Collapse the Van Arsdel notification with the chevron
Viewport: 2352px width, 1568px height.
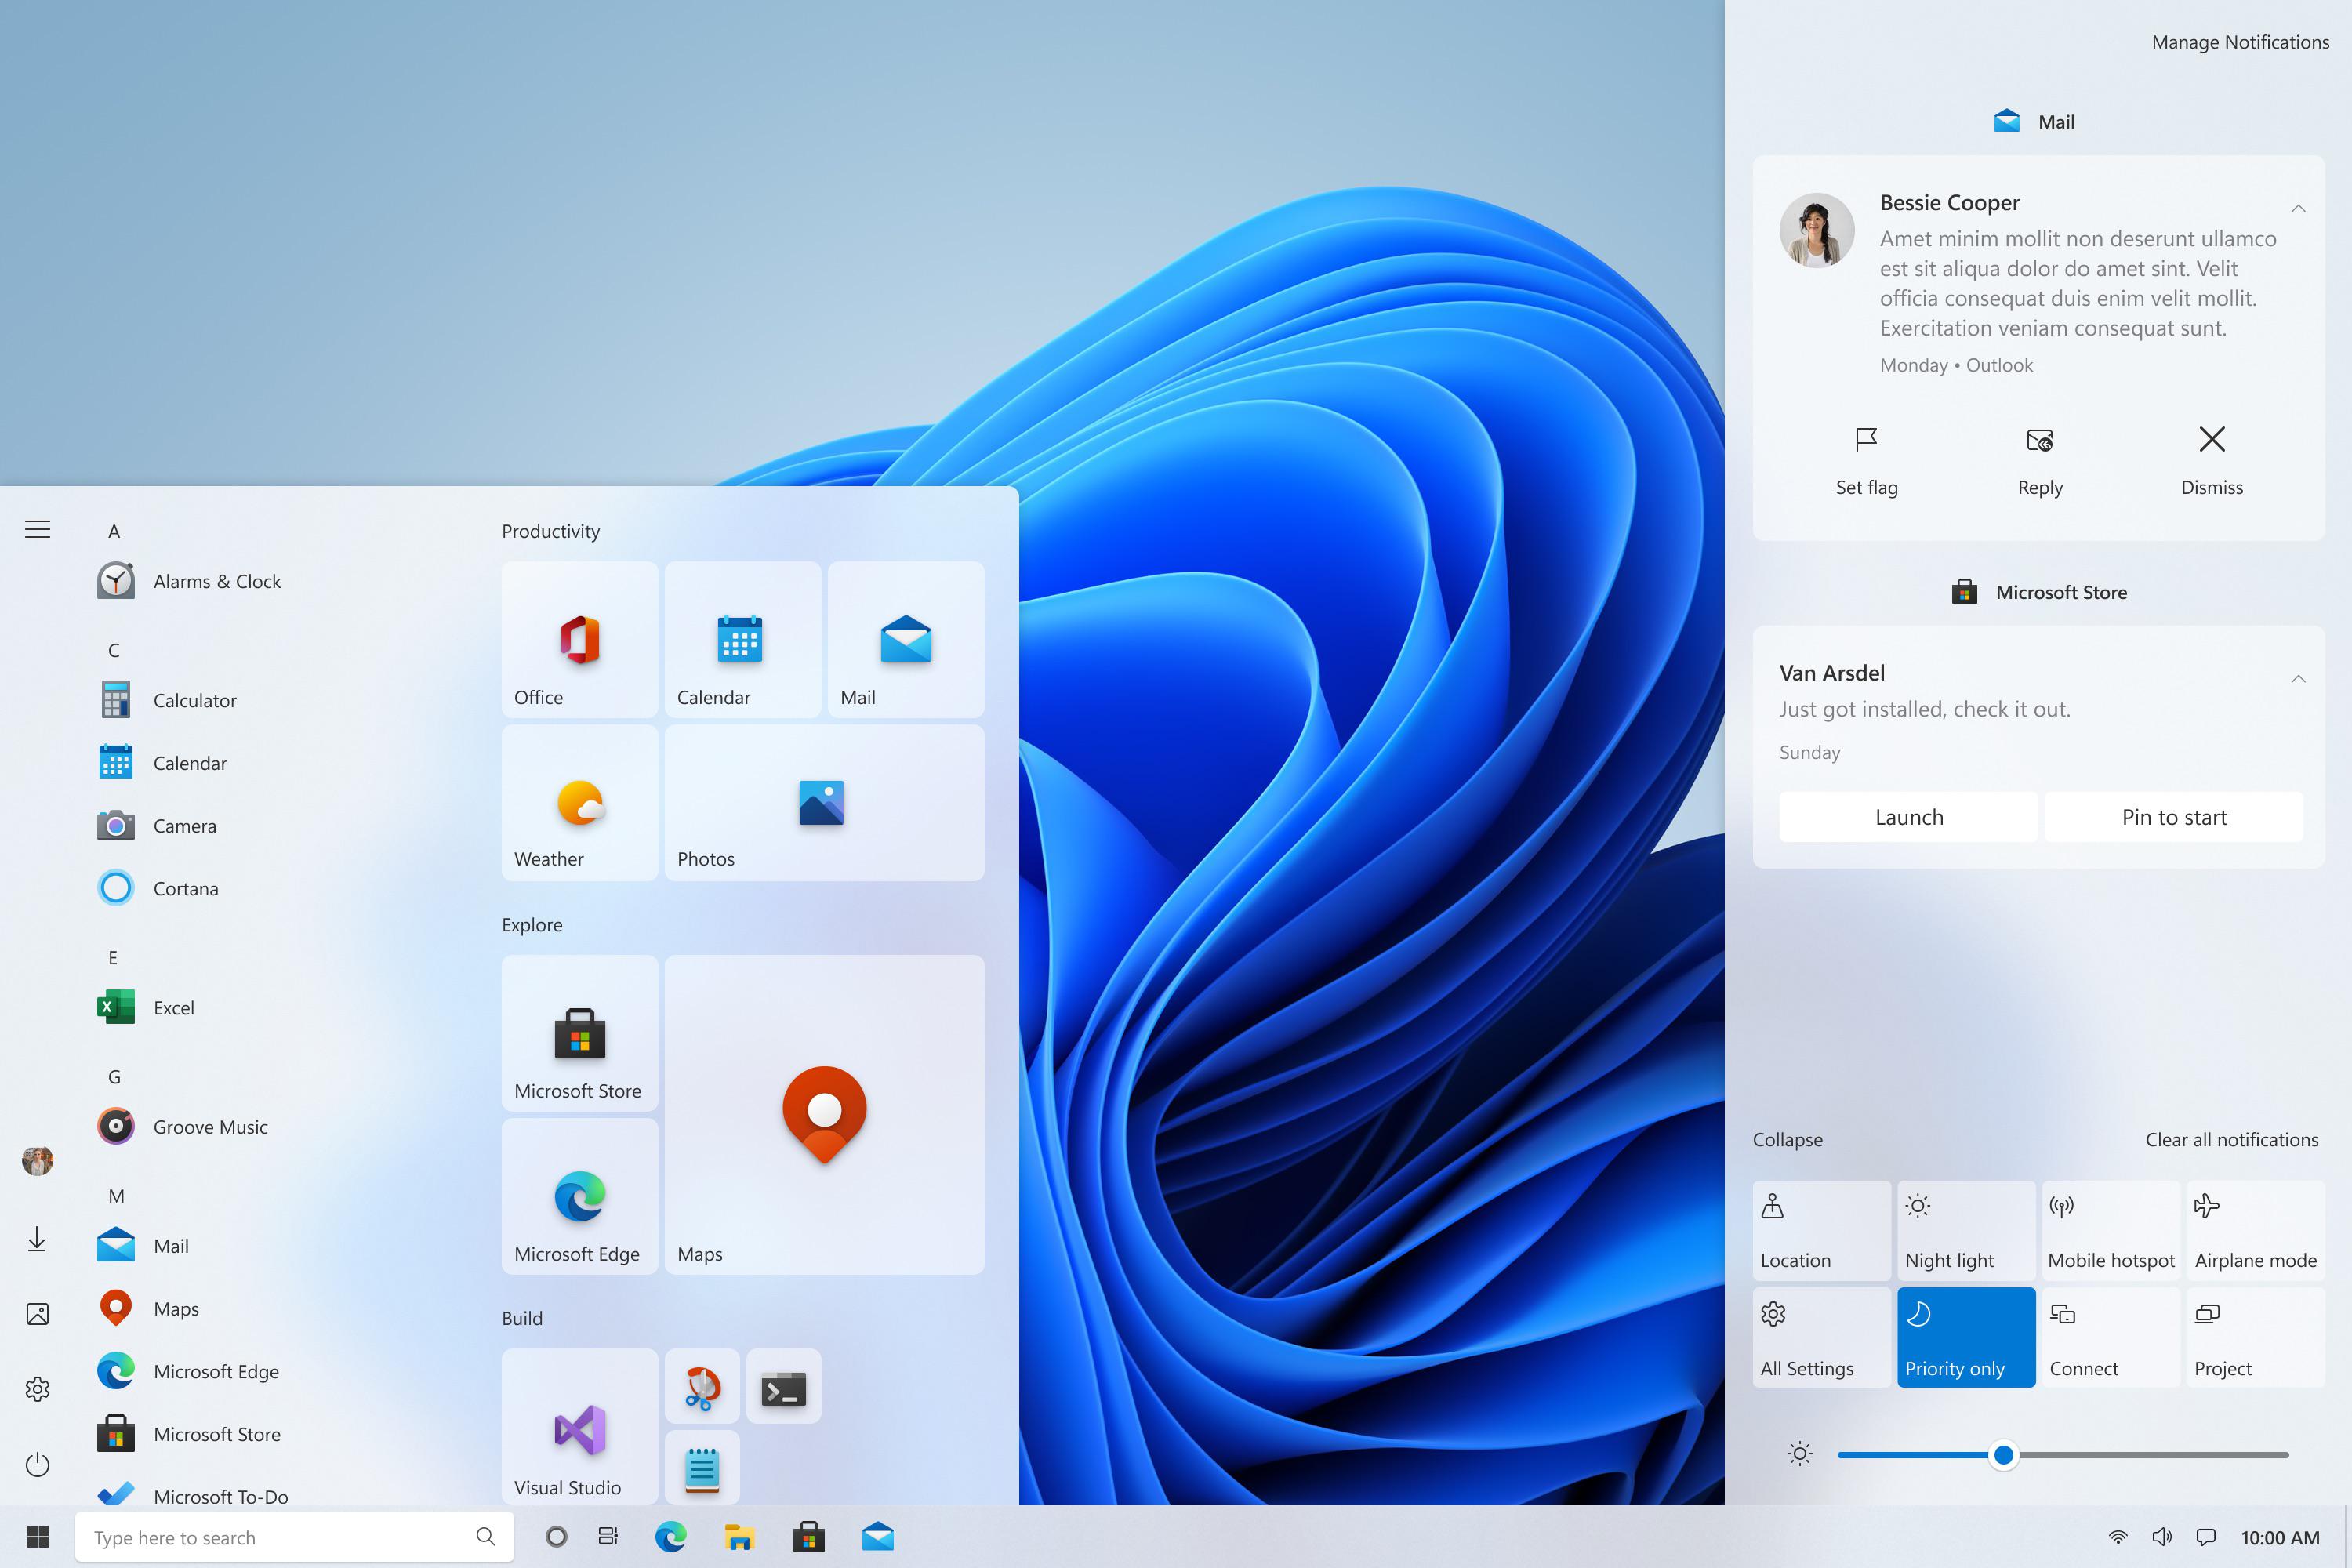2298,679
